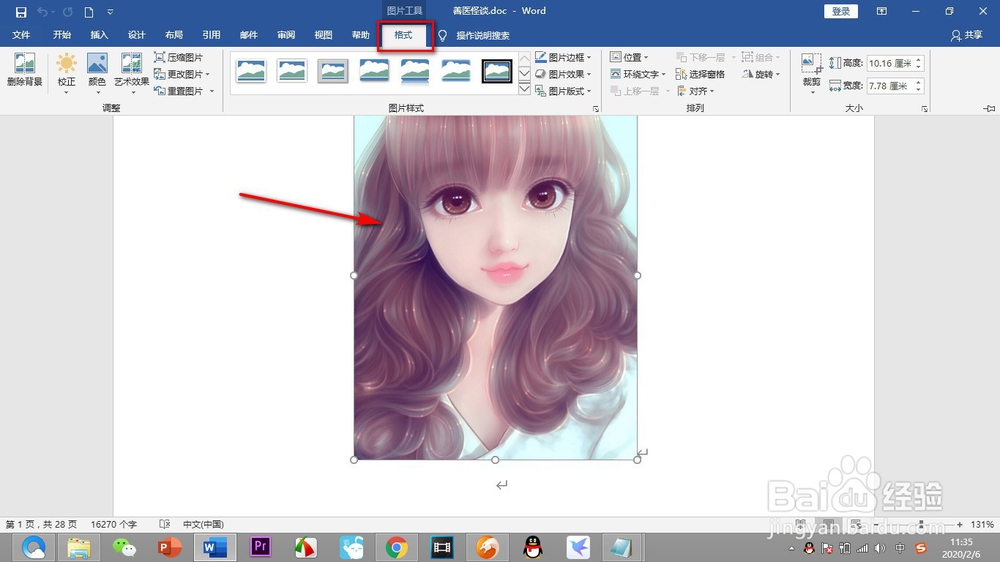Open 图片样式 group dialog launcher

pyautogui.click(x=596, y=109)
